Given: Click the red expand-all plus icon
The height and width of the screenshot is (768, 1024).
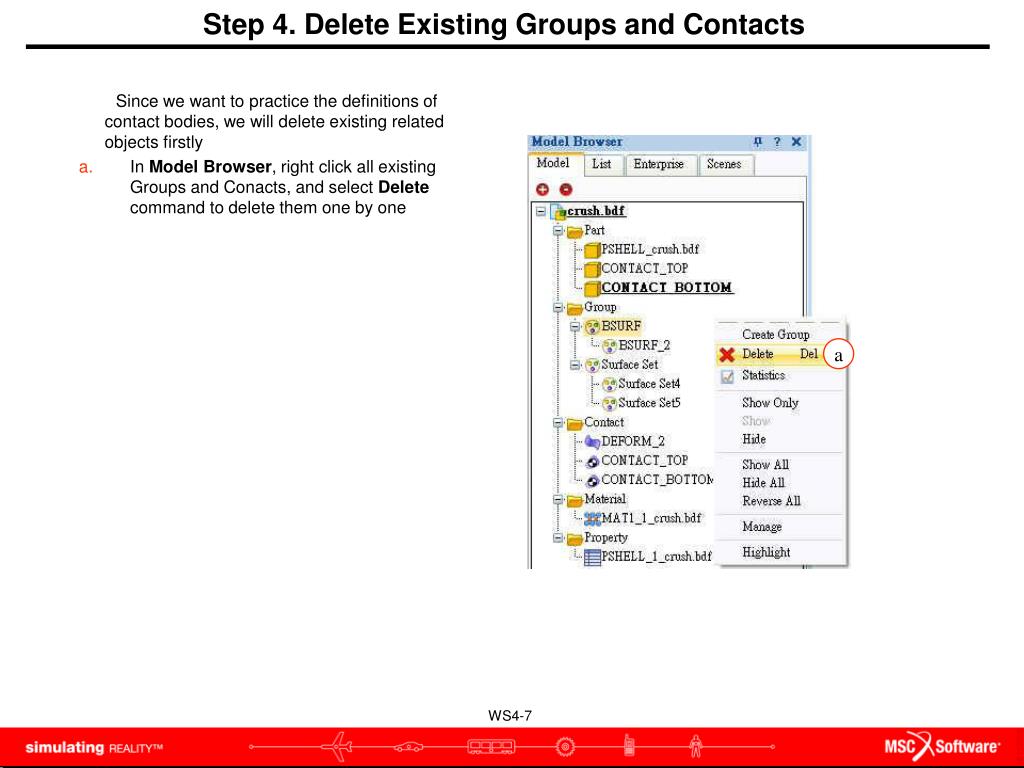Looking at the screenshot, I should [x=542, y=189].
